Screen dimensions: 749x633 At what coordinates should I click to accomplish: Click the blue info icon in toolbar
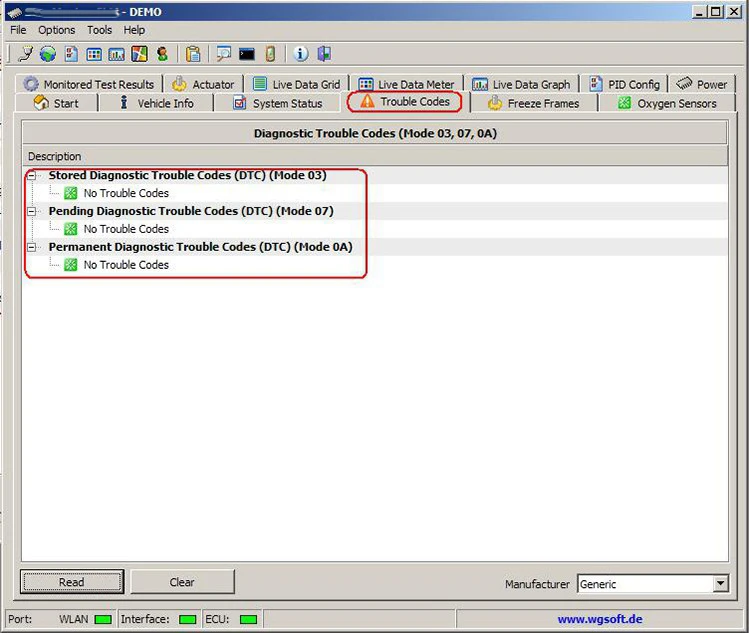[x=300, y=54]
